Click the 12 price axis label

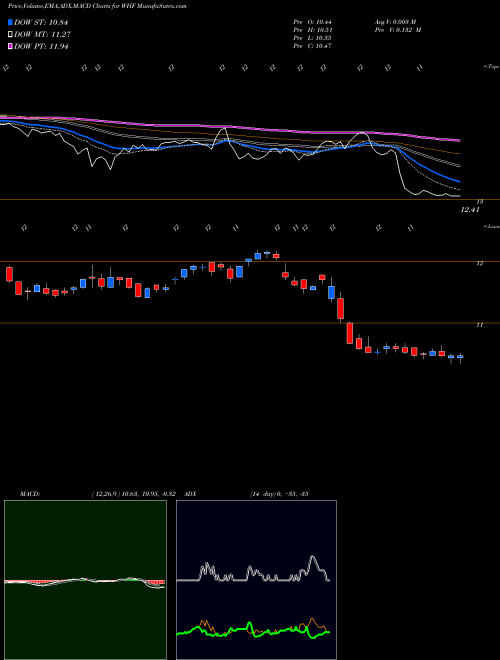[479, 263]
